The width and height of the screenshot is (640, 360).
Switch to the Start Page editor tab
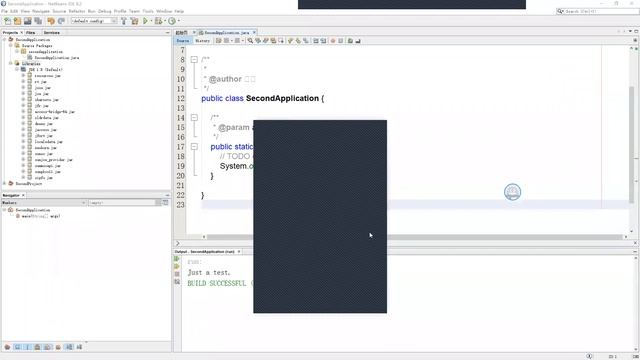(182, 32)
